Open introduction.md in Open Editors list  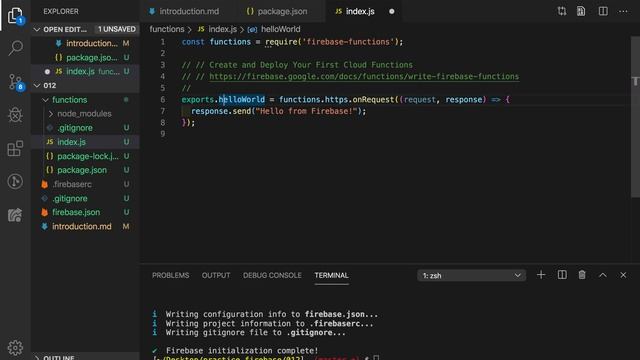tap(86, 43)
